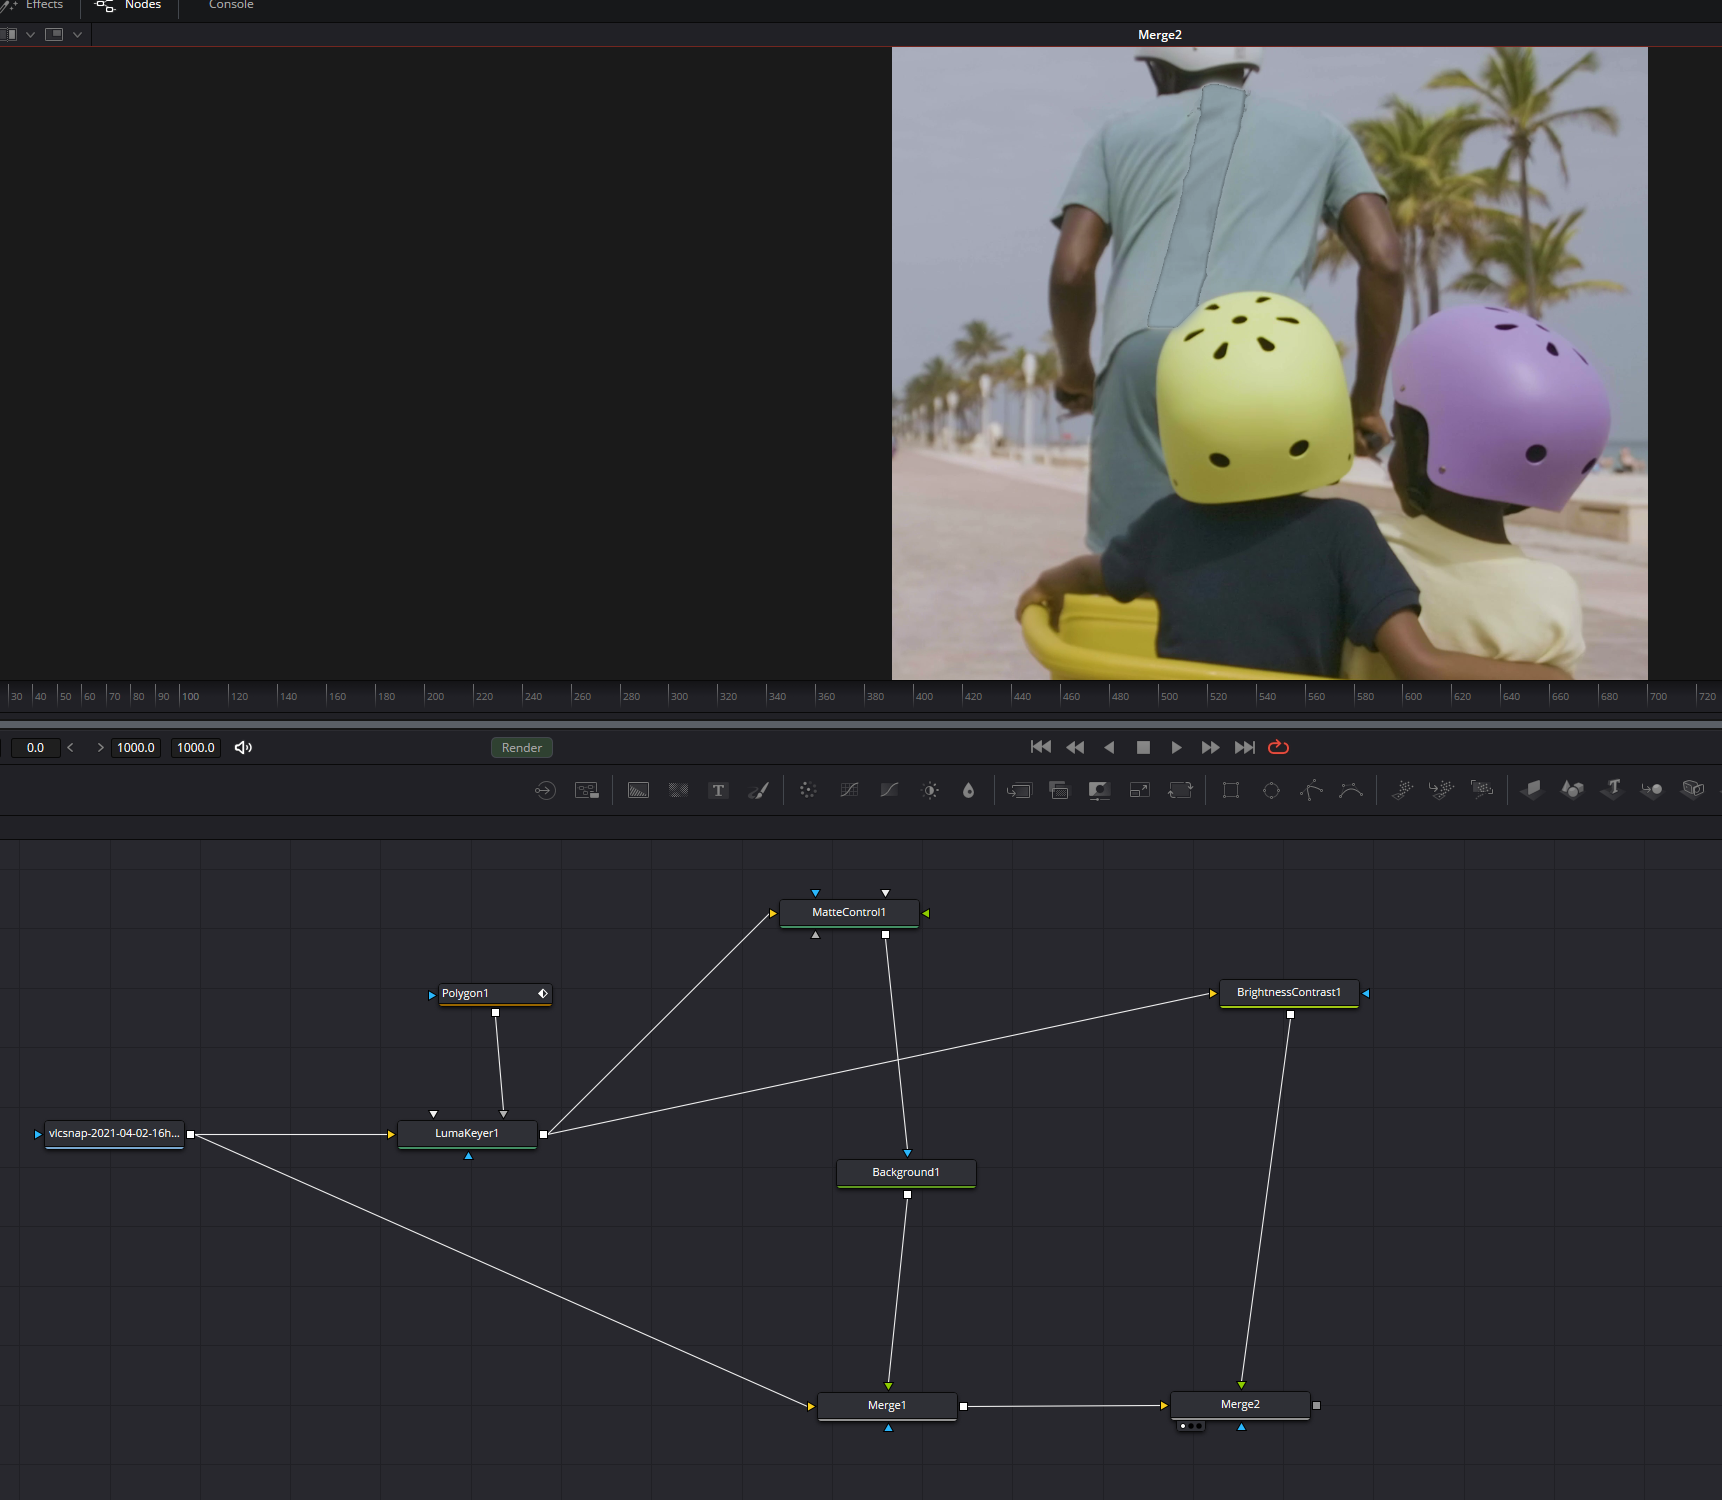The height and width of the screenshot is (1500, 1722).
Task: Toggle Merge2 viewer indicator dots
Action: 1190,1426
